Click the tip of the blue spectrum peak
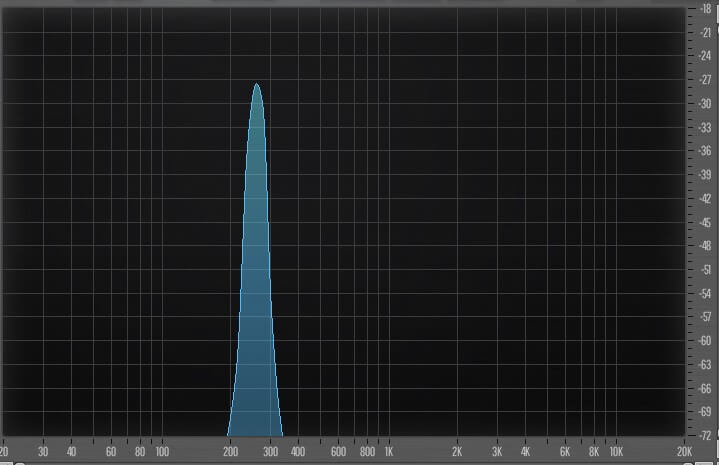Viewport: 719px width, 465px height. tap(257, 85)
